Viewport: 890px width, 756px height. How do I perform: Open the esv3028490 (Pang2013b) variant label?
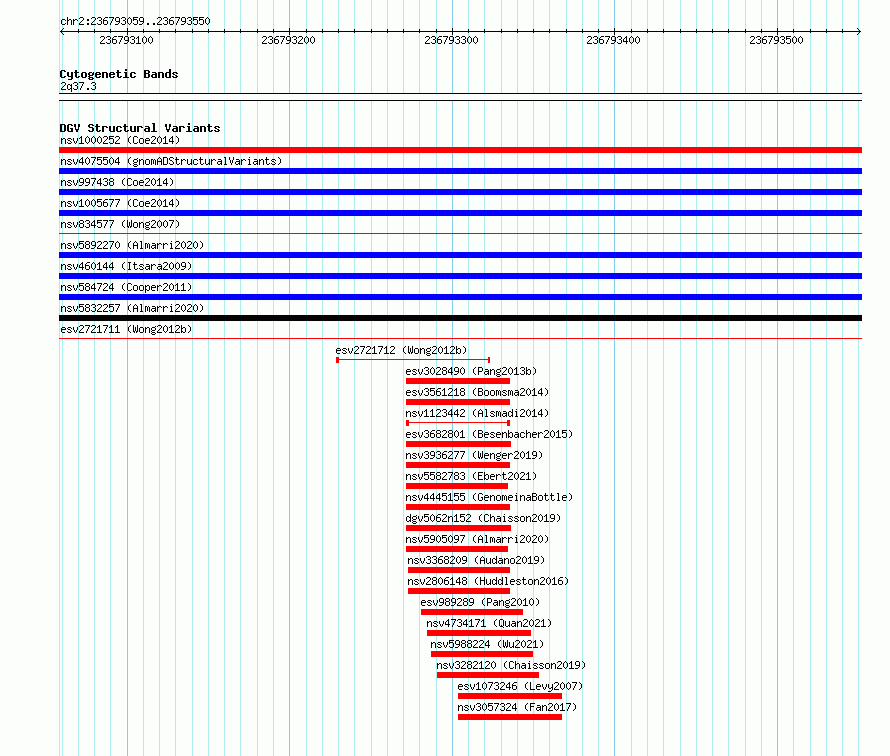471,371
